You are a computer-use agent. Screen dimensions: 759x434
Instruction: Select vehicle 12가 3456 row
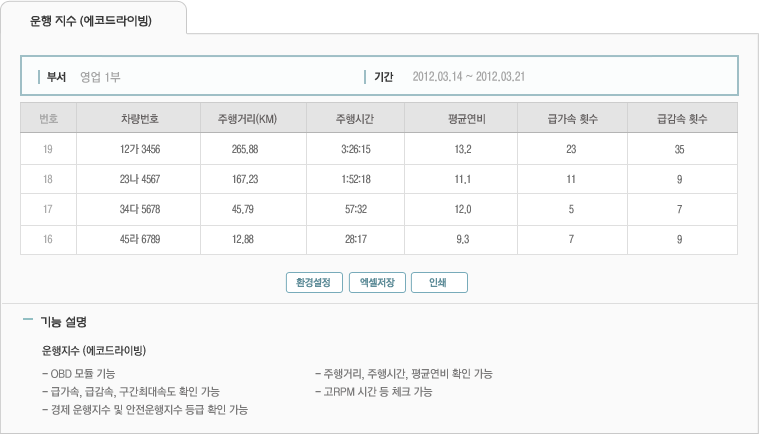[x=139, y=150]
